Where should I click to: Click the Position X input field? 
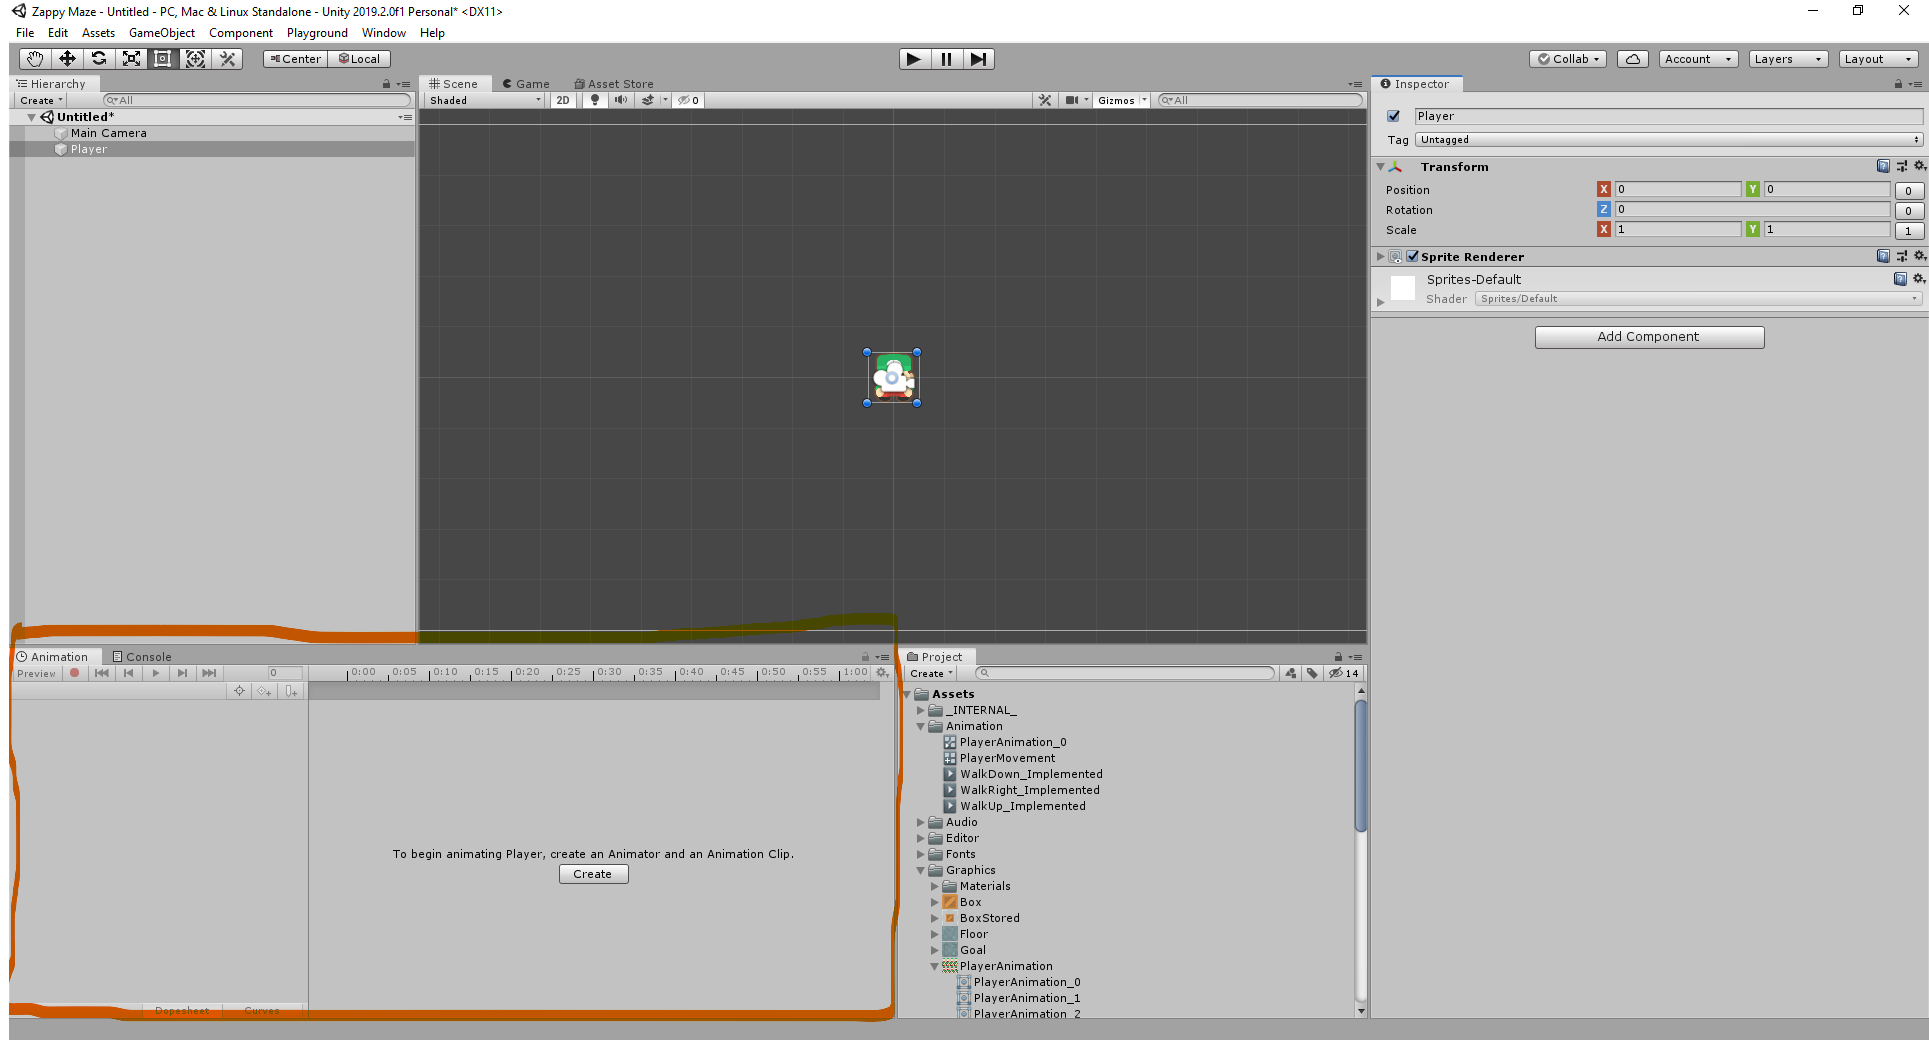[x=1678, y=189]
